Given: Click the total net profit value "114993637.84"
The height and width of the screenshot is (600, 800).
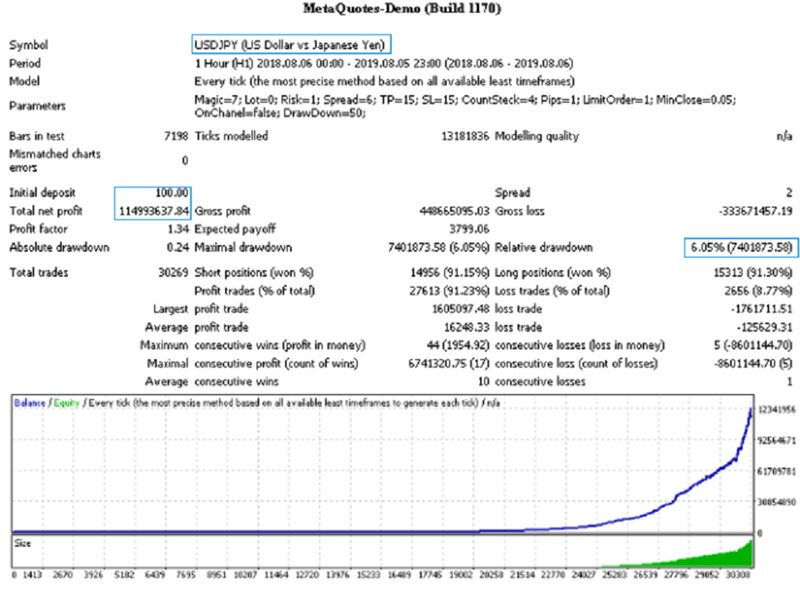Looking at the screenshot, I should tap(154, 211).
